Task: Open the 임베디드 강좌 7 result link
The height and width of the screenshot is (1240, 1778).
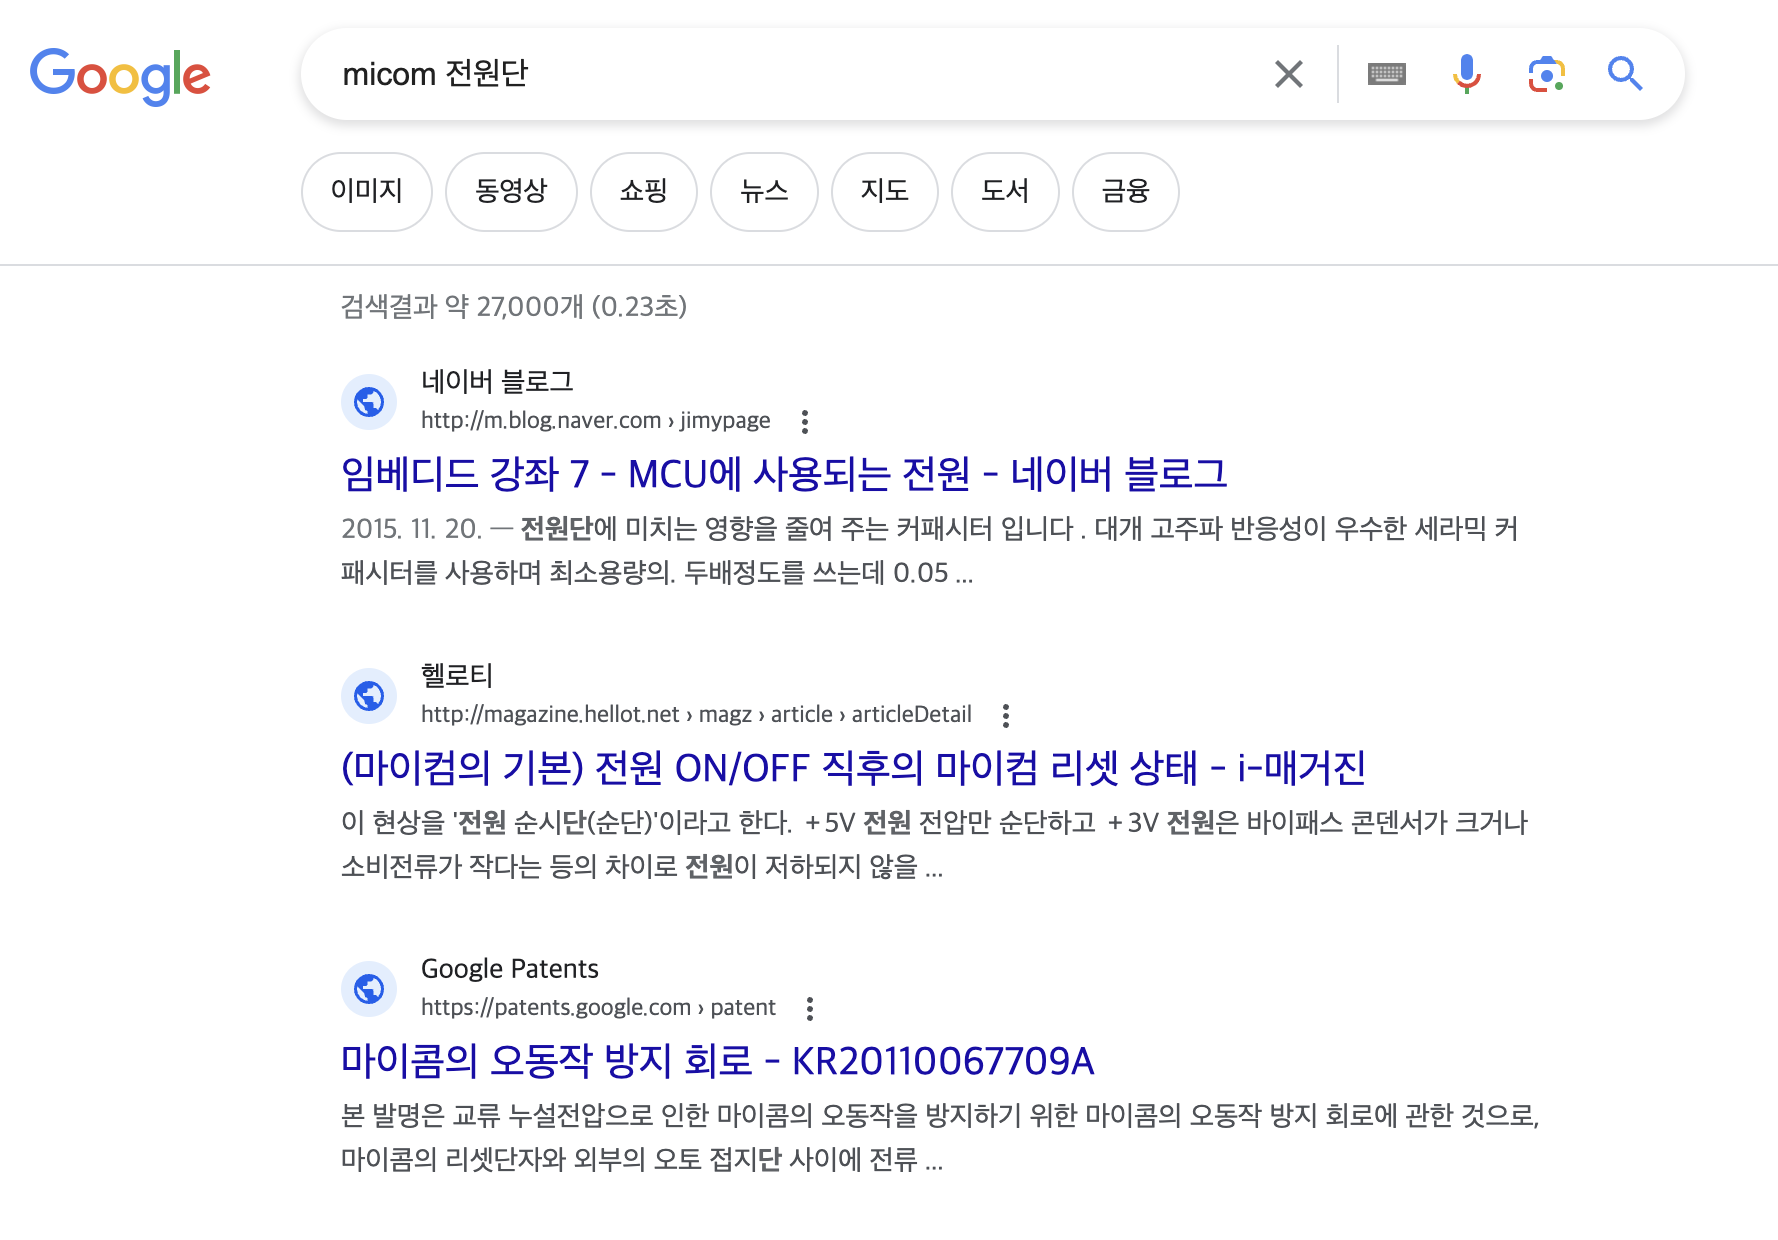Action: click(x=784, y=474)
